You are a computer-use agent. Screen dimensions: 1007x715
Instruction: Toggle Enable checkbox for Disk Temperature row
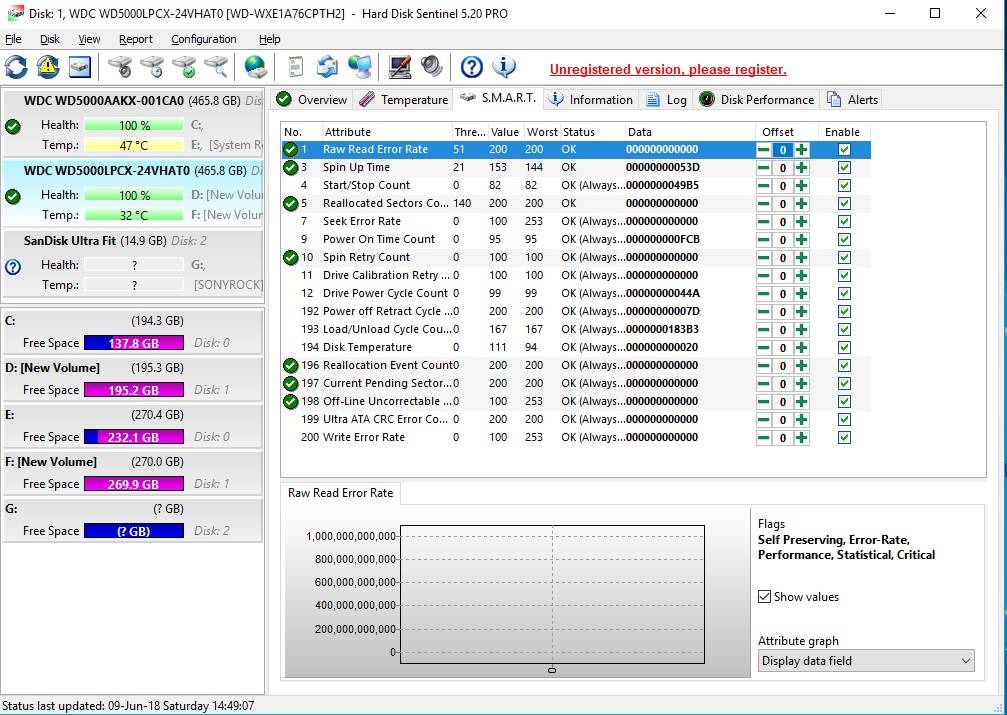click(x=844, y=348)
